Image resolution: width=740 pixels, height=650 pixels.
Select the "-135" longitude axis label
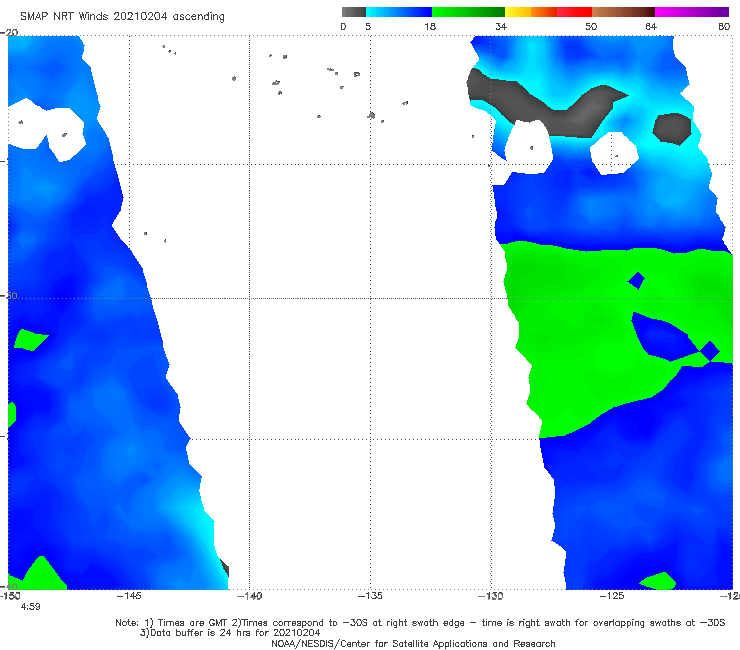(370, 596)
